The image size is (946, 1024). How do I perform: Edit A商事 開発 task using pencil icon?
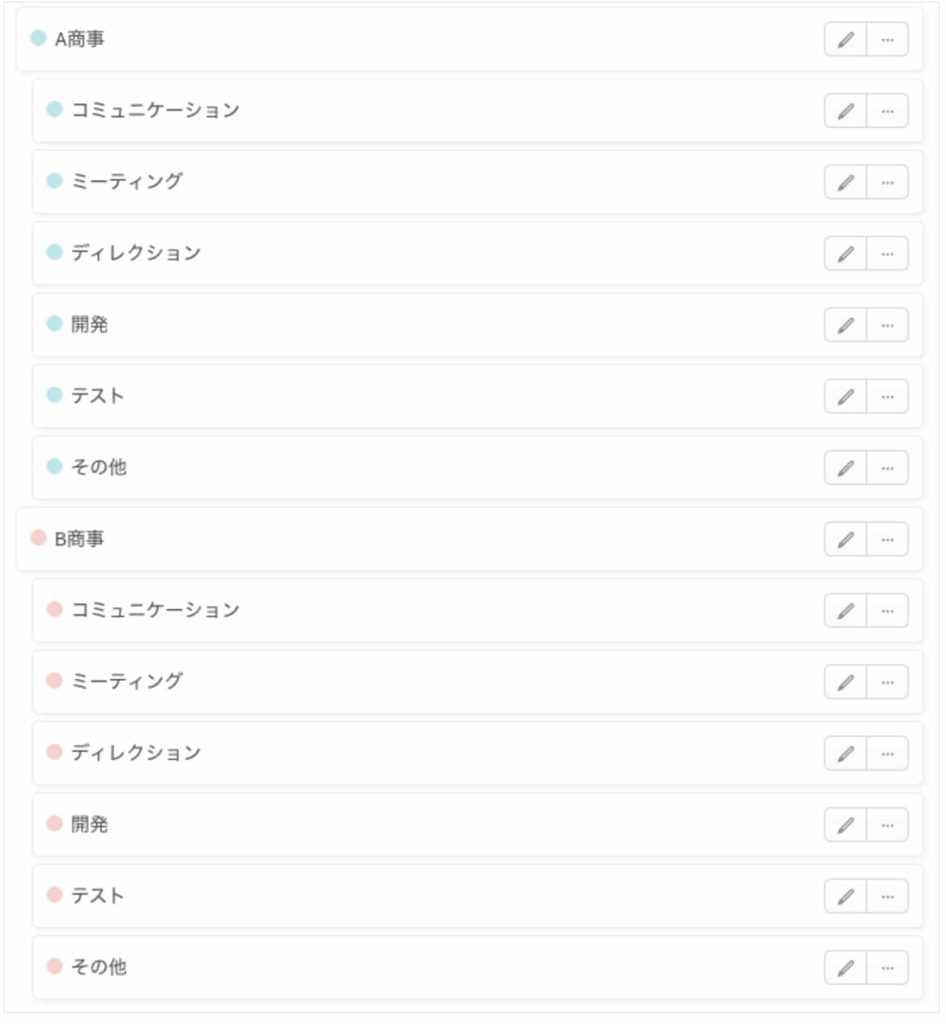(x=846, y=325)
